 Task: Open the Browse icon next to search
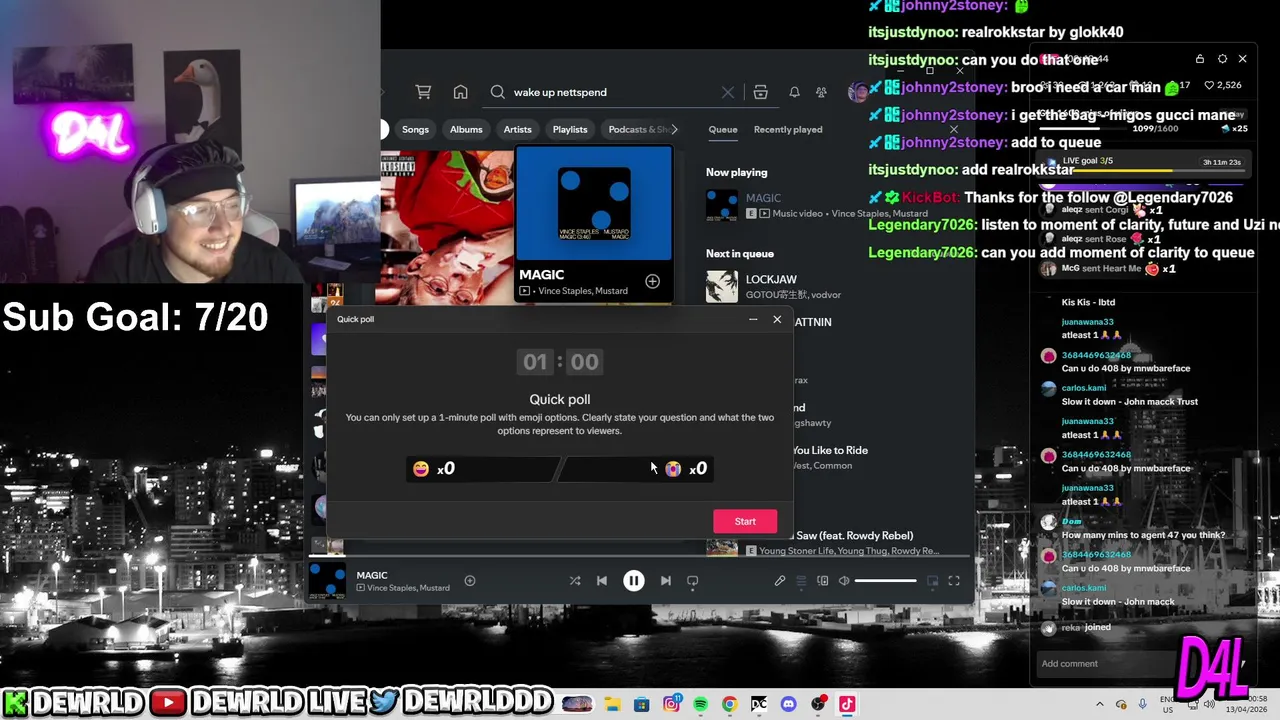click(x=761, y=92)
